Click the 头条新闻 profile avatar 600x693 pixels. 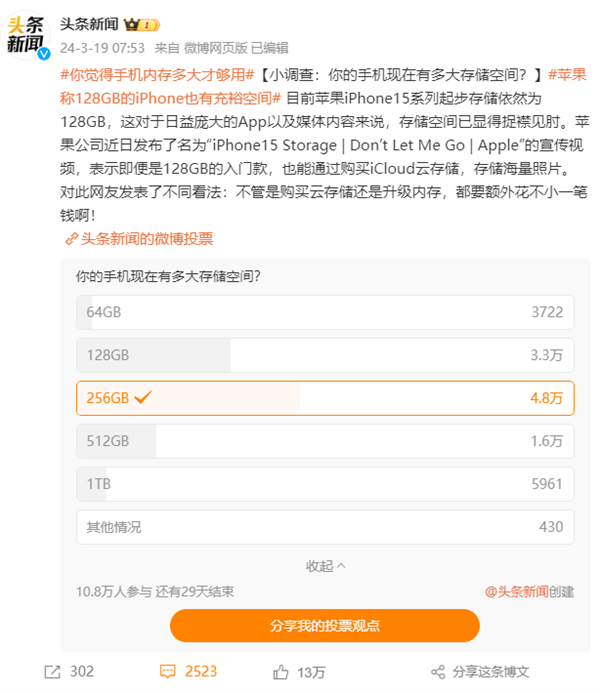click(26, 33)
